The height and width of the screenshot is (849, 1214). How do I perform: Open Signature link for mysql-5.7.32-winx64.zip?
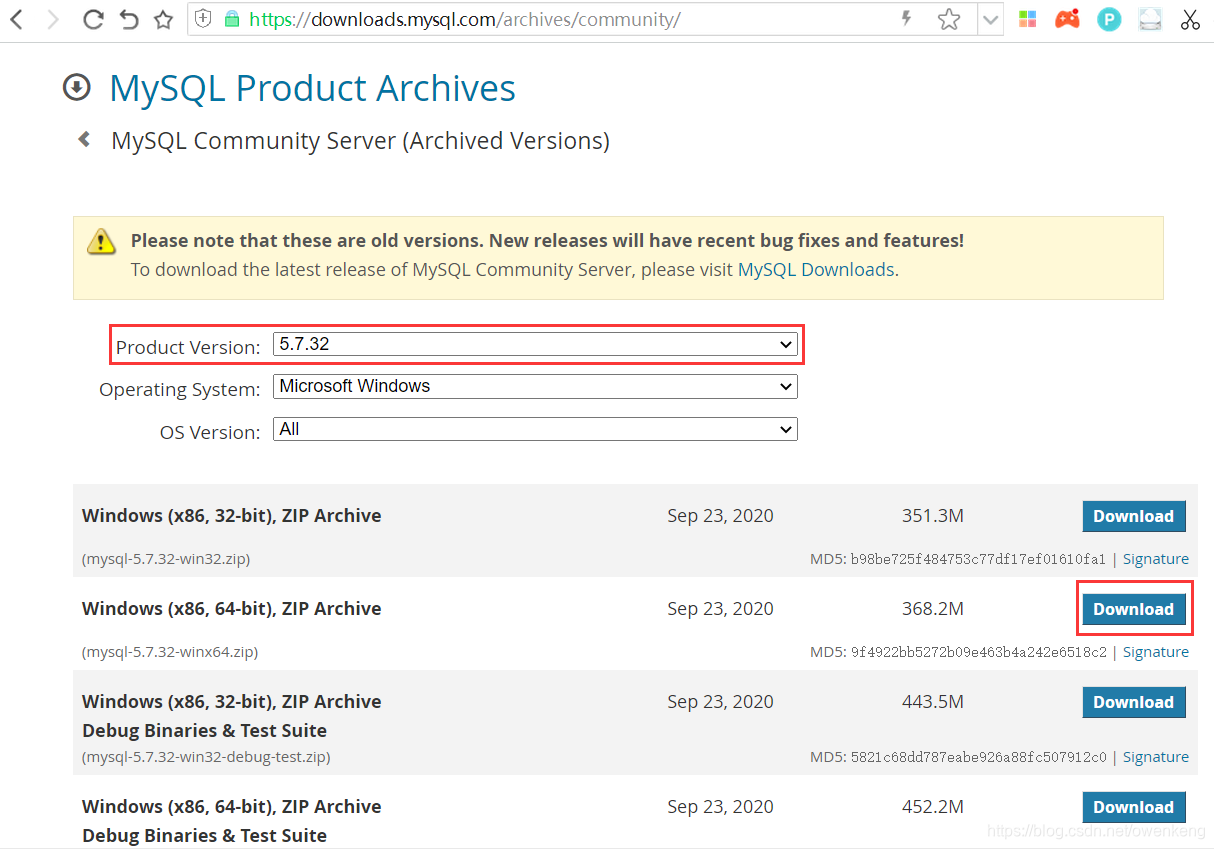tap(1156, 652)
